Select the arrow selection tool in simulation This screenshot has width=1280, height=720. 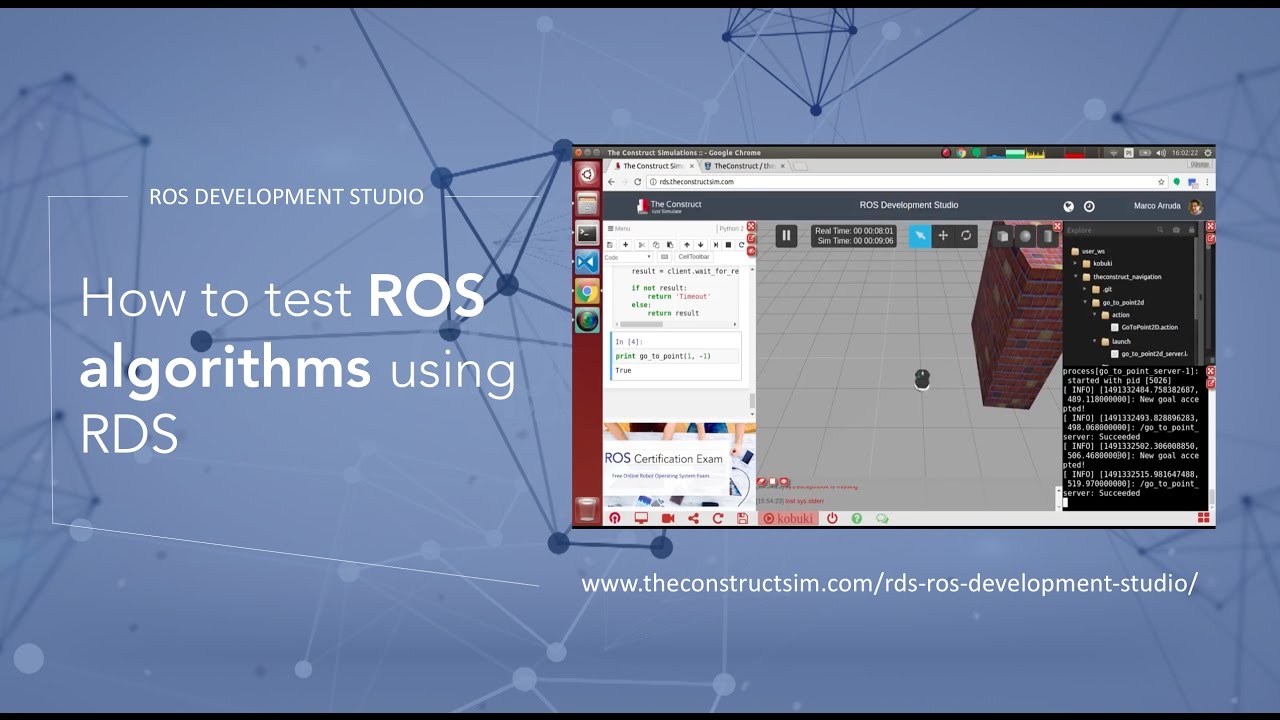click(x=920, y=236)
